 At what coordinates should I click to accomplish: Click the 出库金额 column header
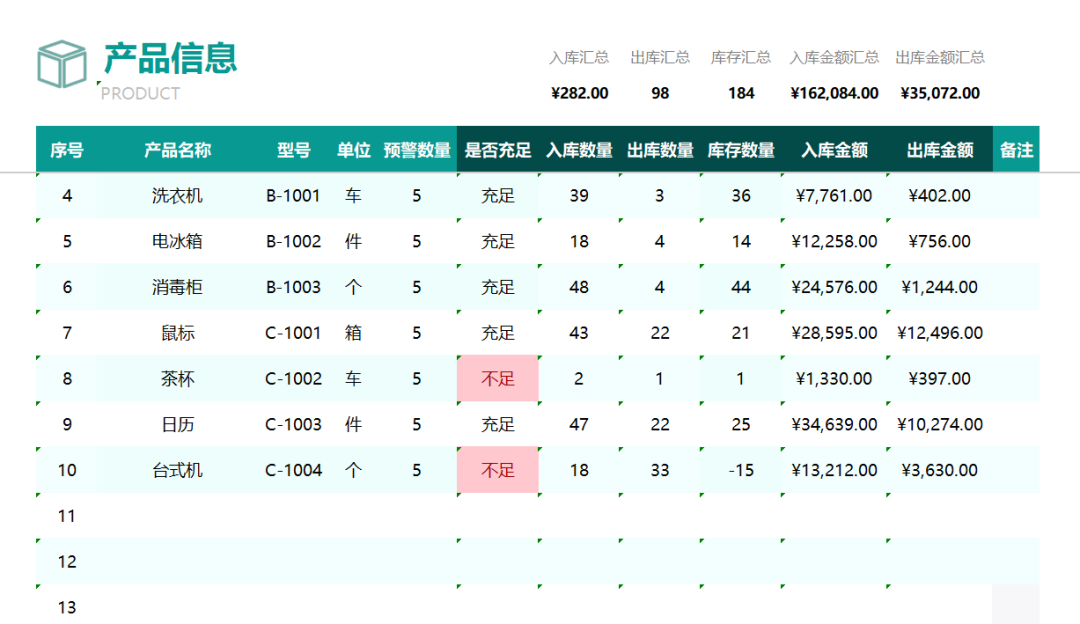pos(939,150)
